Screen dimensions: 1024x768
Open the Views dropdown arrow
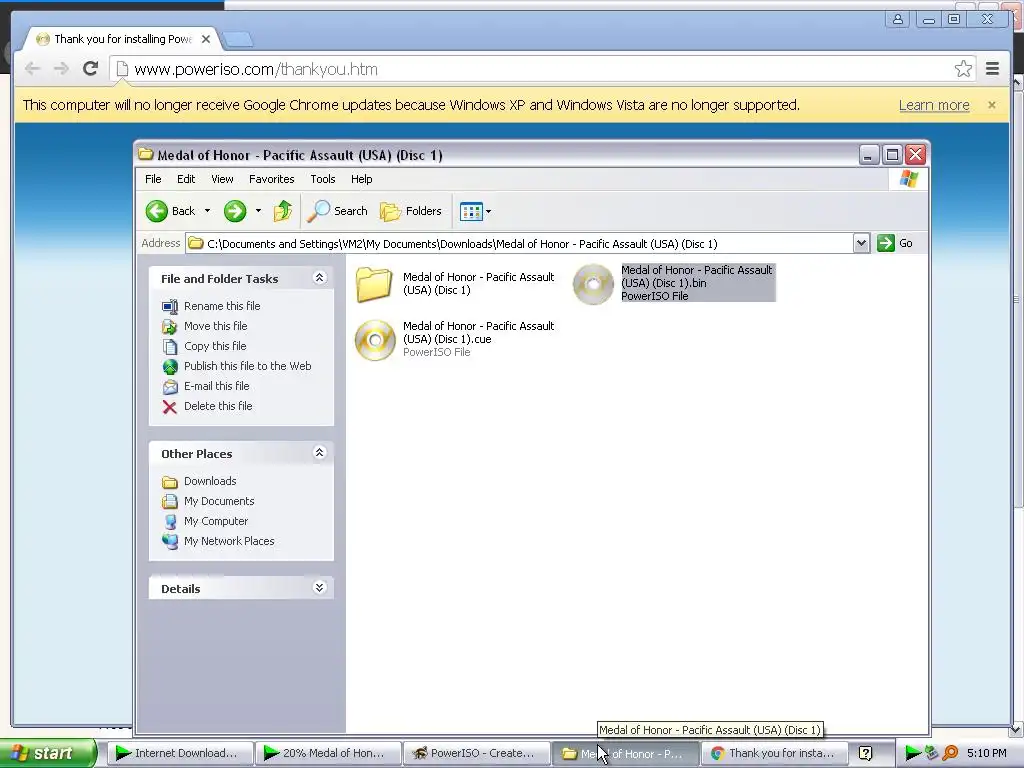click(488, 211)
